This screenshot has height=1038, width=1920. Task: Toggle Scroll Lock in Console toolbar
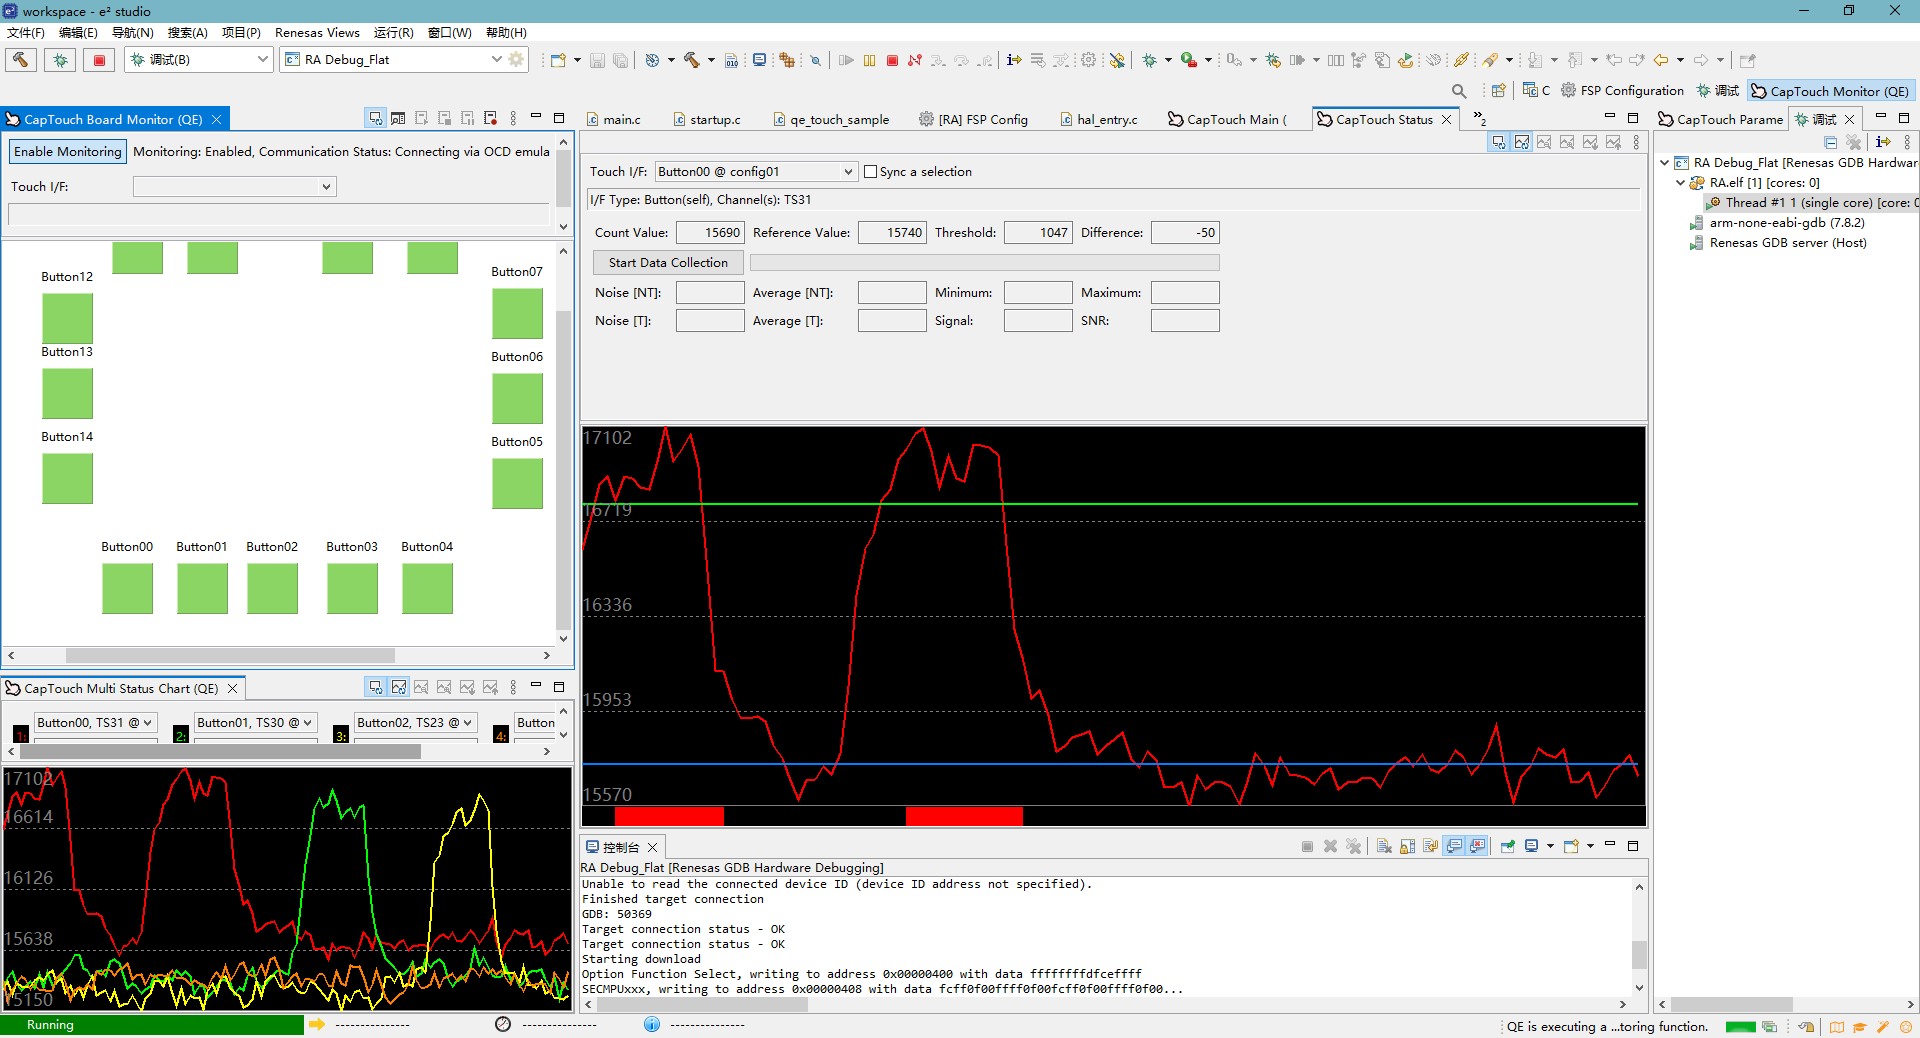1407,846
